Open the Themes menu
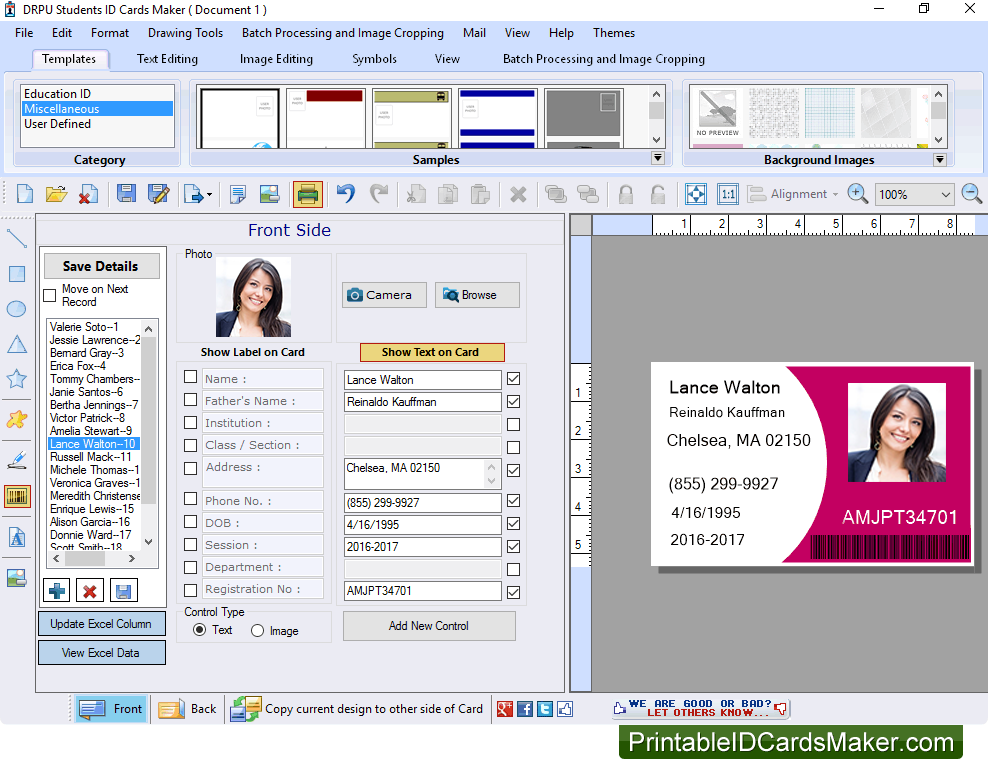The height and width of the screenshot is (759, 988). (614, 33)
